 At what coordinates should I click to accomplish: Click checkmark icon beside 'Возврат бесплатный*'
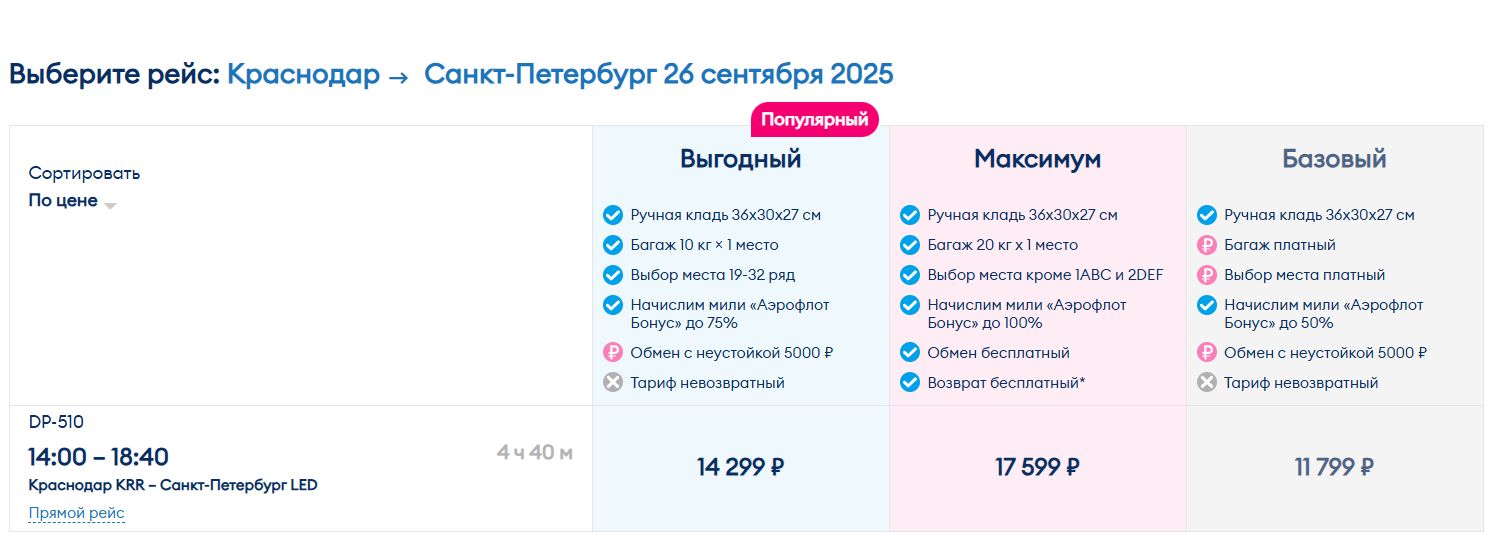910,383
